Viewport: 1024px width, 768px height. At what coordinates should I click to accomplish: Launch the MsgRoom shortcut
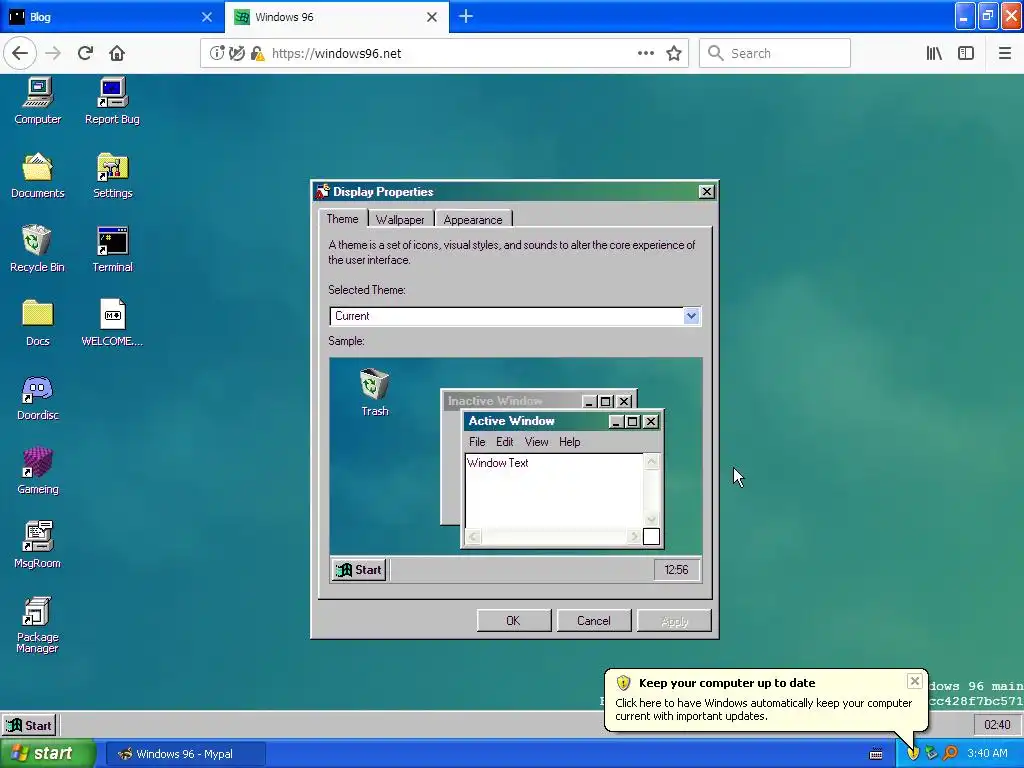pos(37,545)
